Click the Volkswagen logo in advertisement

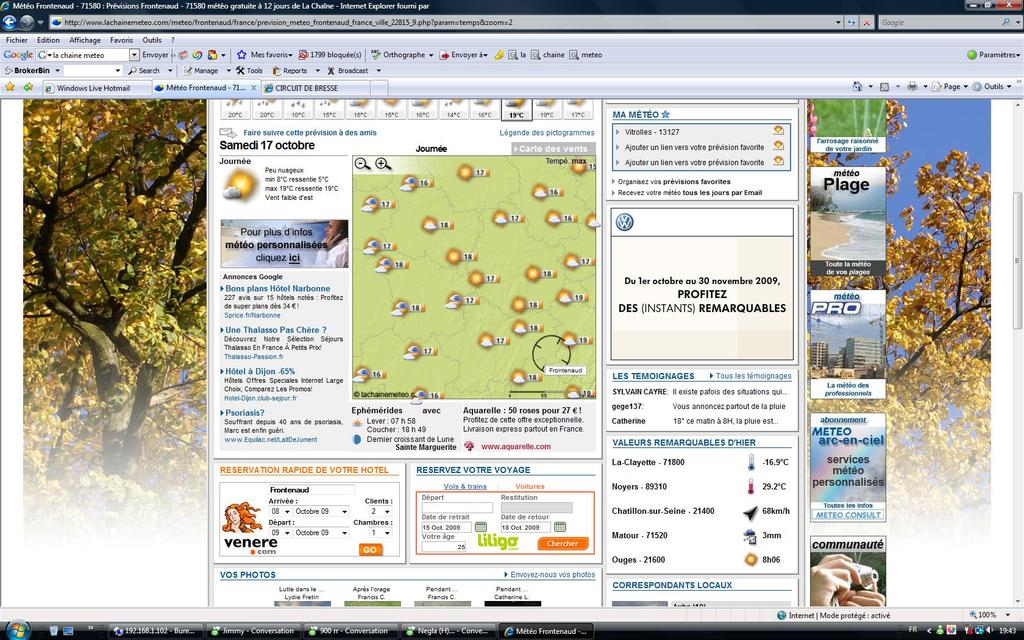625,223
